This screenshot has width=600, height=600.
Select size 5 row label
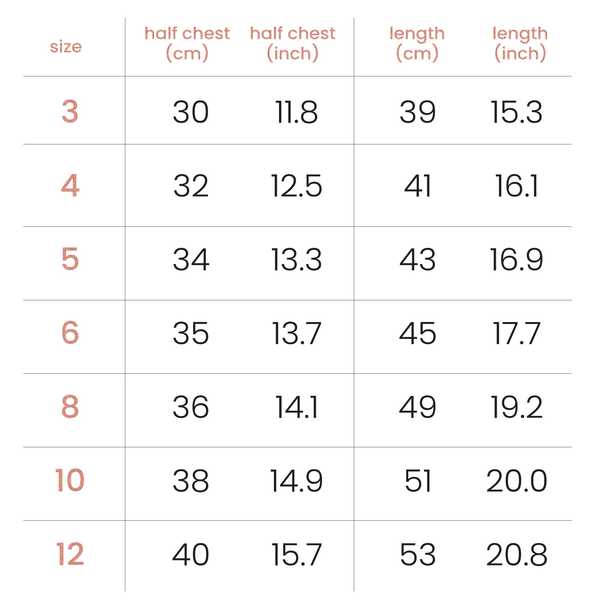click(x=70, y=259)
